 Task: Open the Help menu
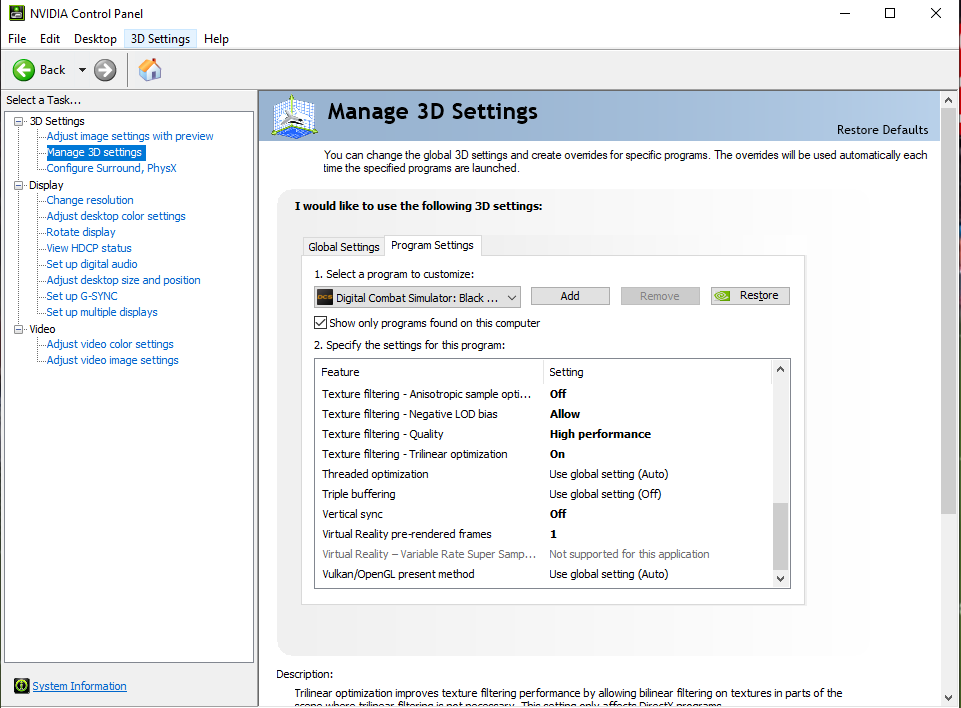coord(216,39)
